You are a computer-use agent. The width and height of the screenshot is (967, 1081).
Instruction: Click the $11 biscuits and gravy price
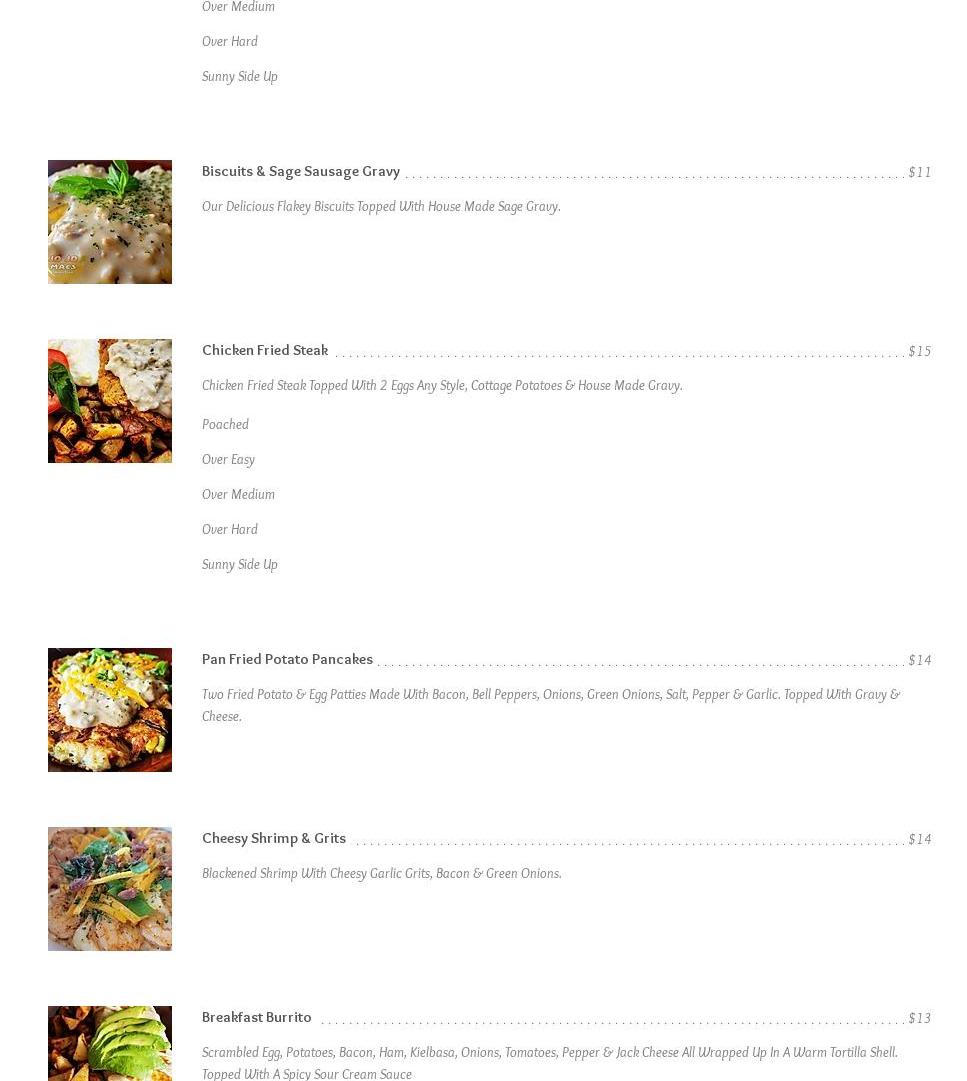(x=919, y=172)
